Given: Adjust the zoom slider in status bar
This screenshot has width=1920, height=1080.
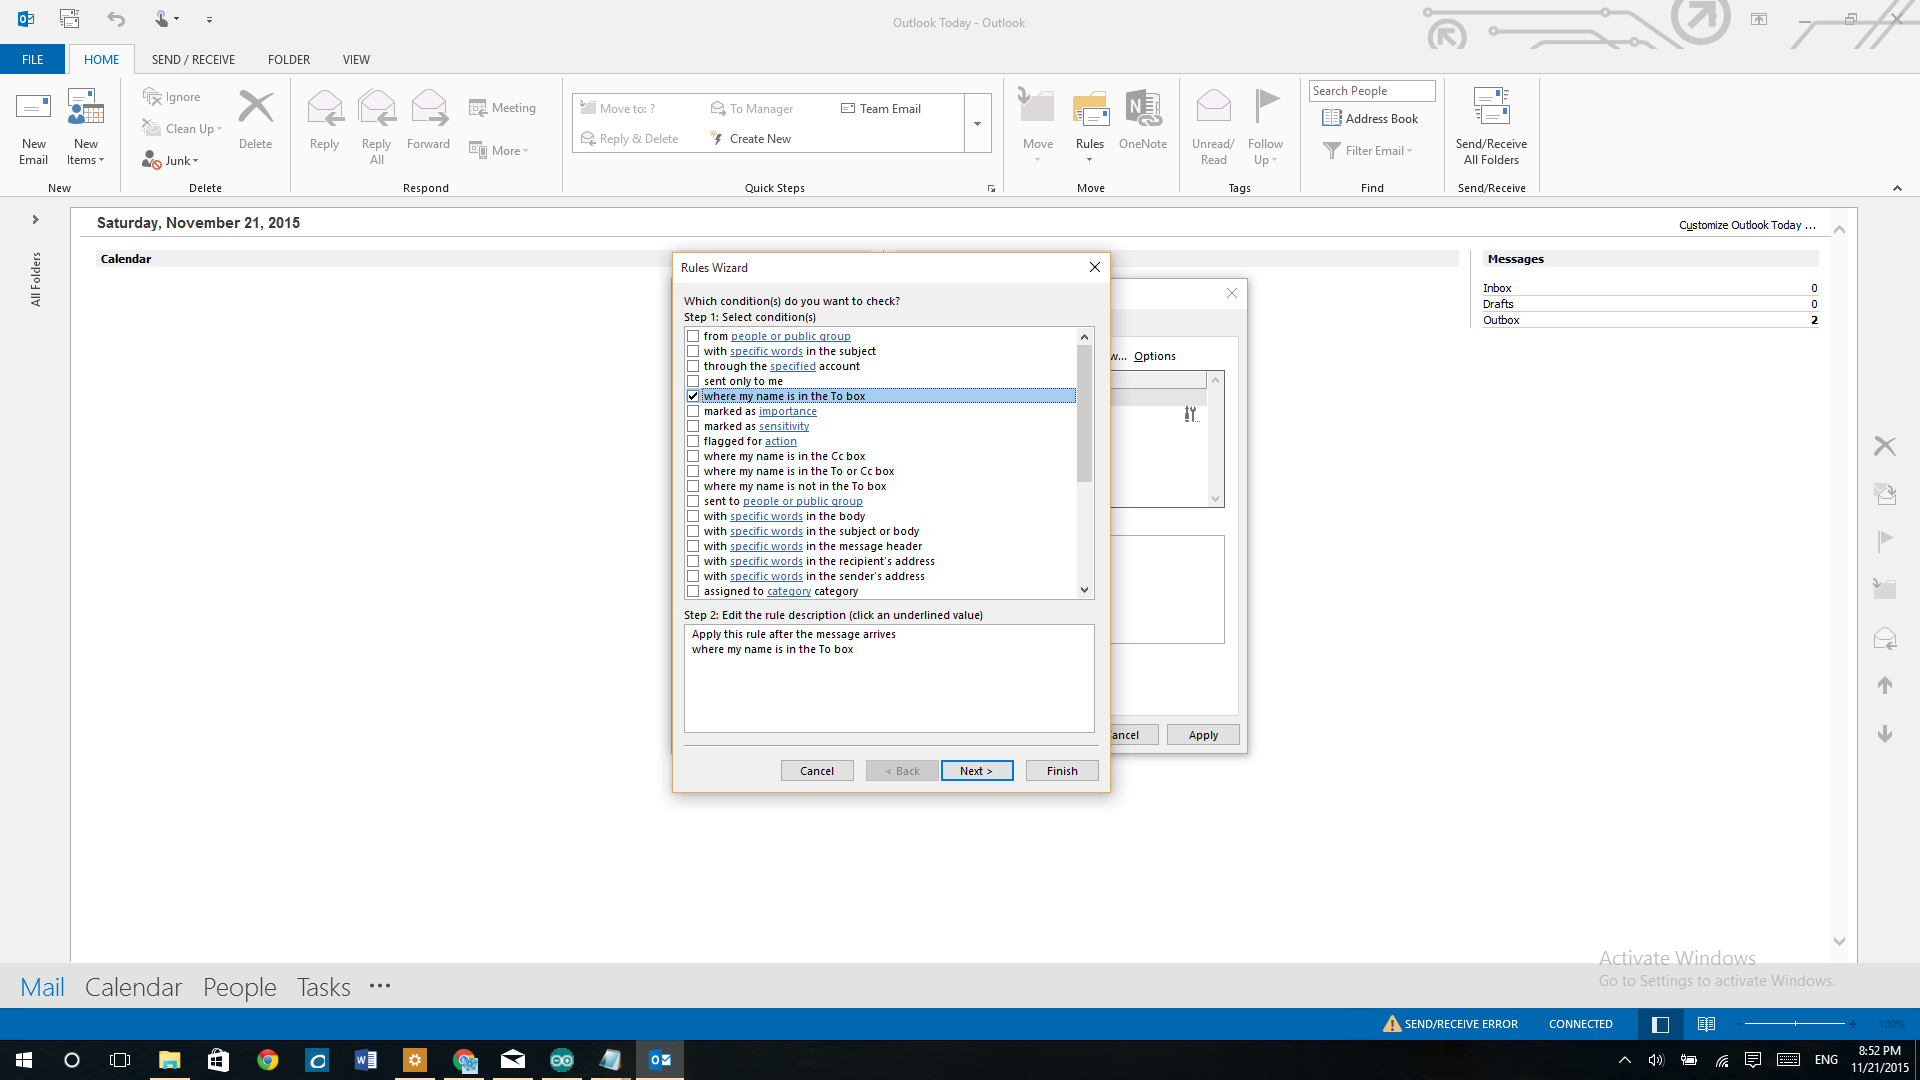Looking at the screenshot, I should coord(1795,1023).
